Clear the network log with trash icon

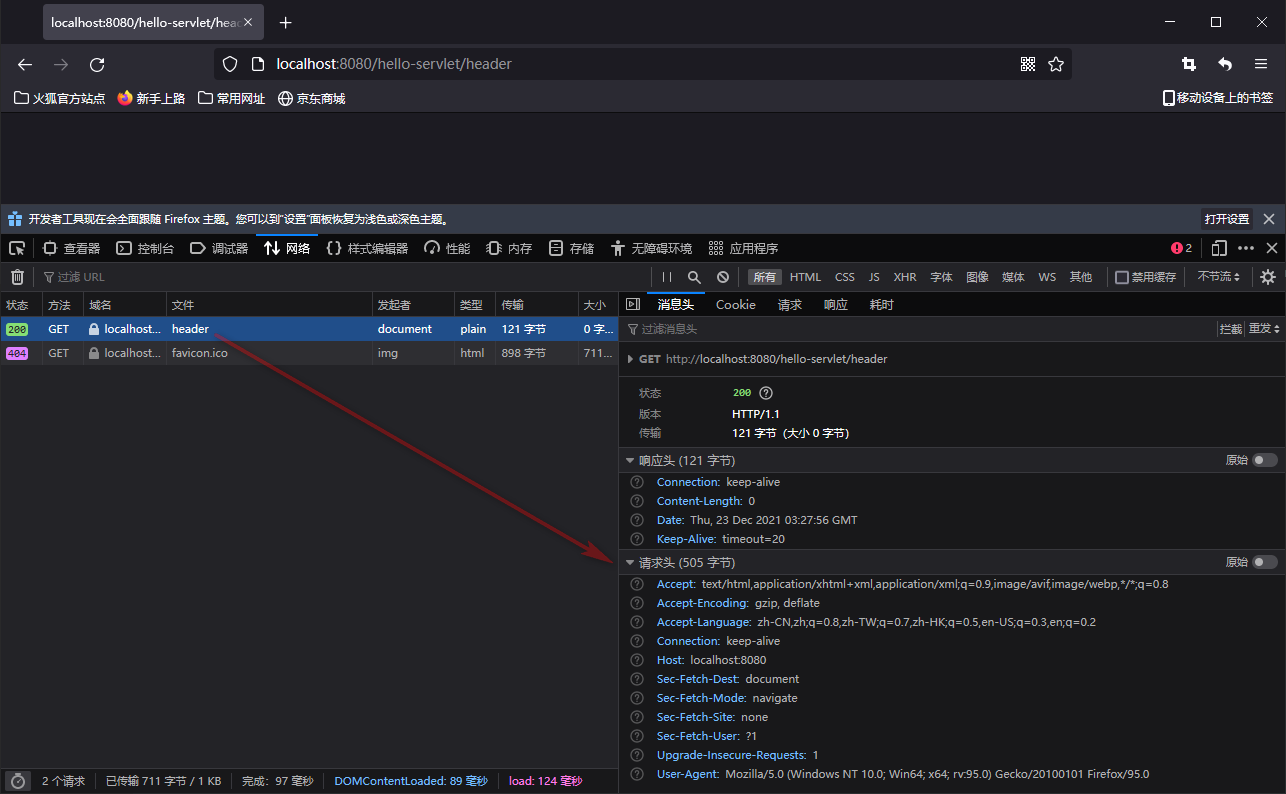[17, 277]
